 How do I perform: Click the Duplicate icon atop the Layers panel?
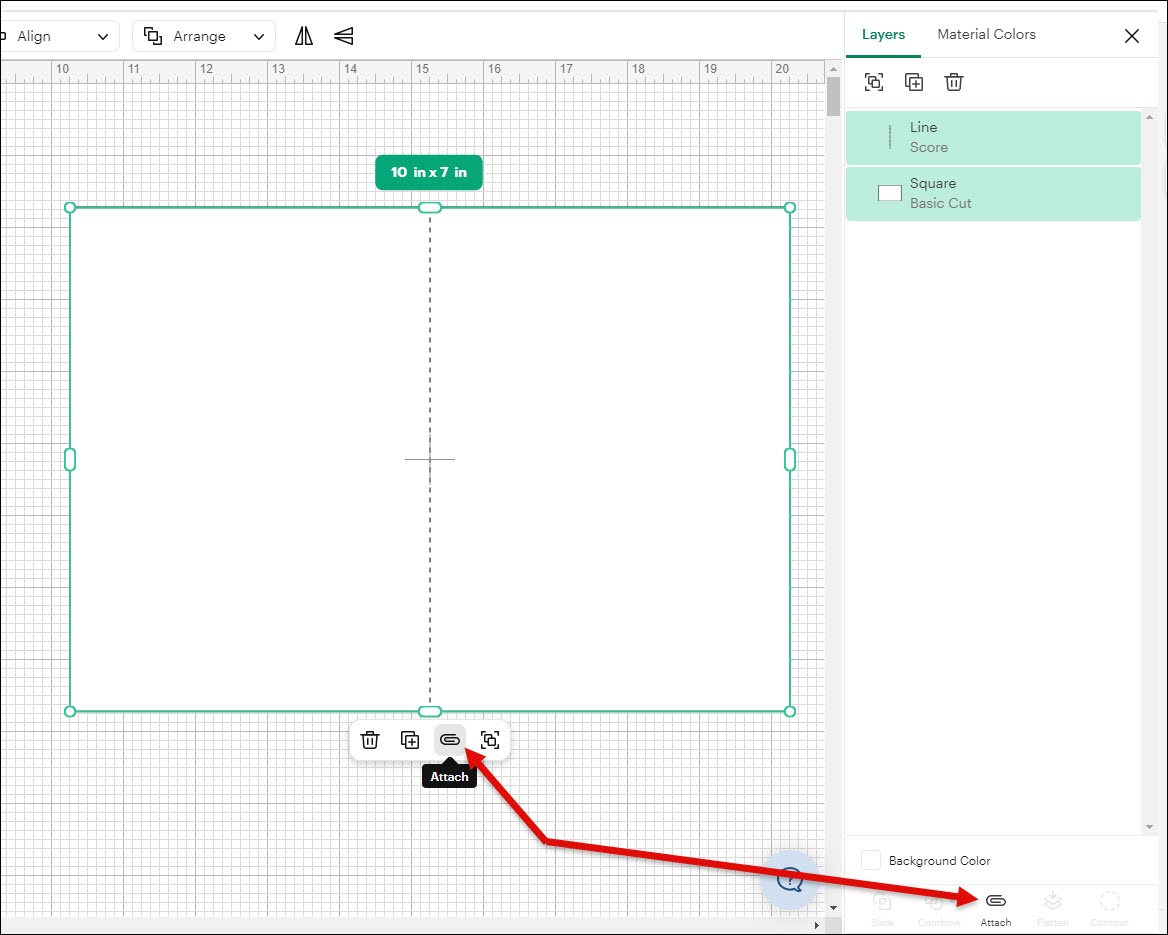point(914,82)
